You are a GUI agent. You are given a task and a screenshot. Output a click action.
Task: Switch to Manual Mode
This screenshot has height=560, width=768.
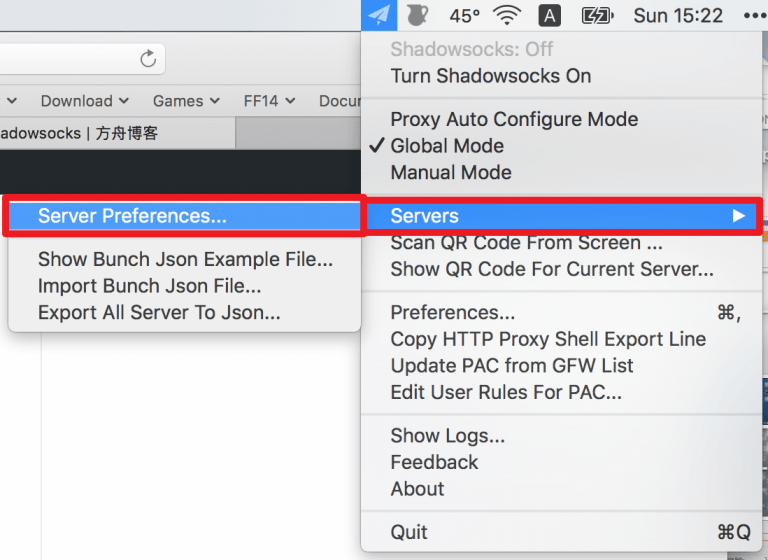(x=561, y=172)
